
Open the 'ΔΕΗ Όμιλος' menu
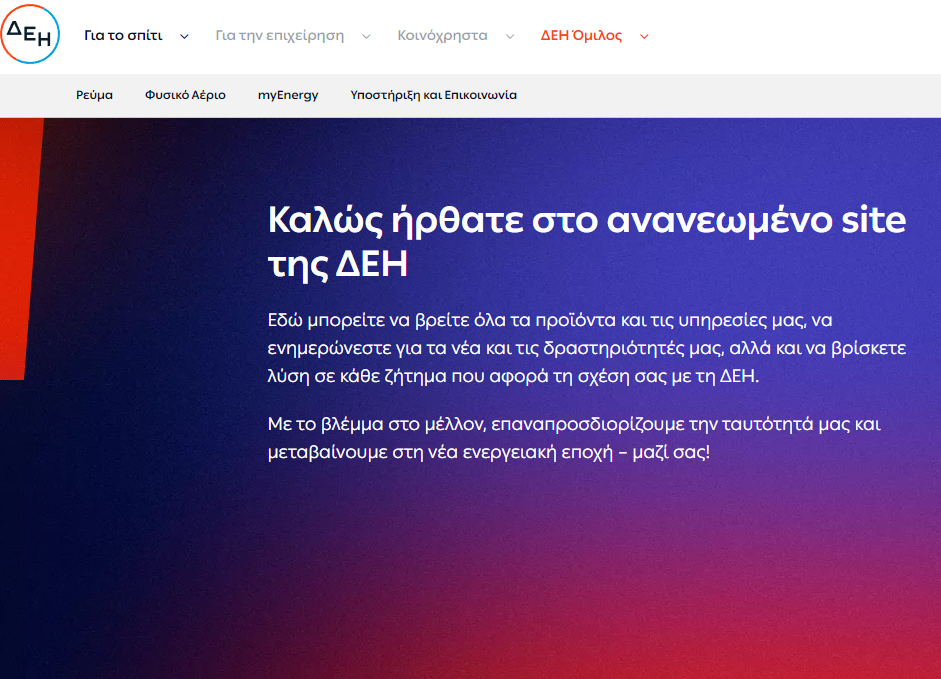point(581,36)
